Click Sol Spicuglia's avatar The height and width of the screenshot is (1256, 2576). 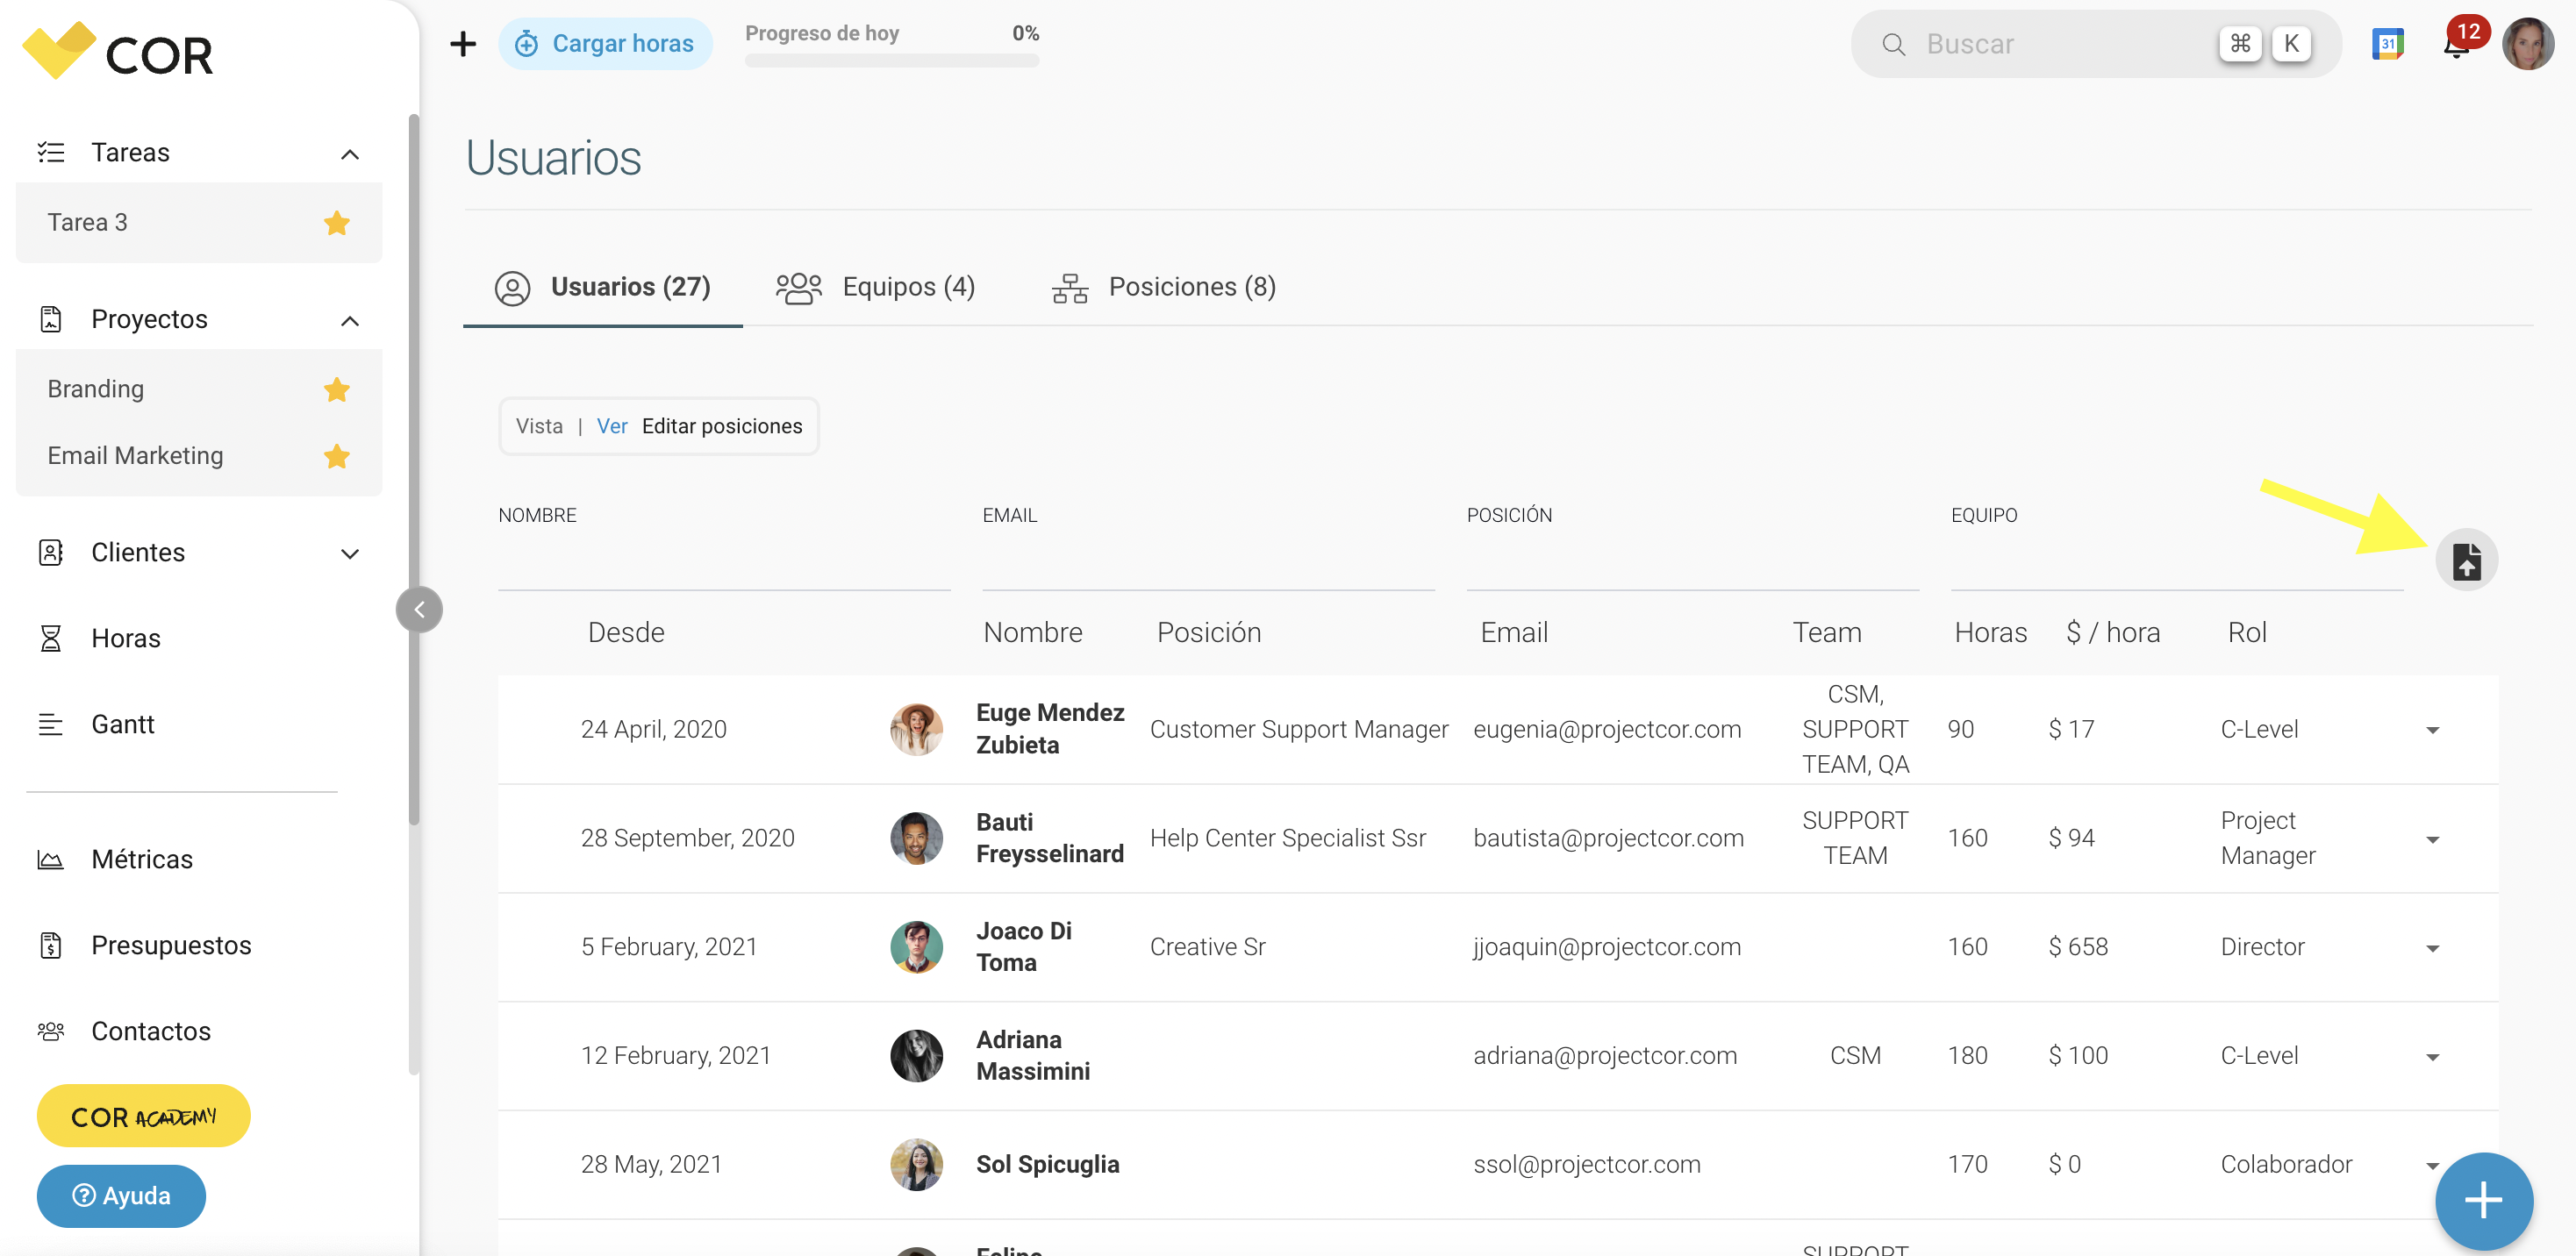(x=916, y=1164)
